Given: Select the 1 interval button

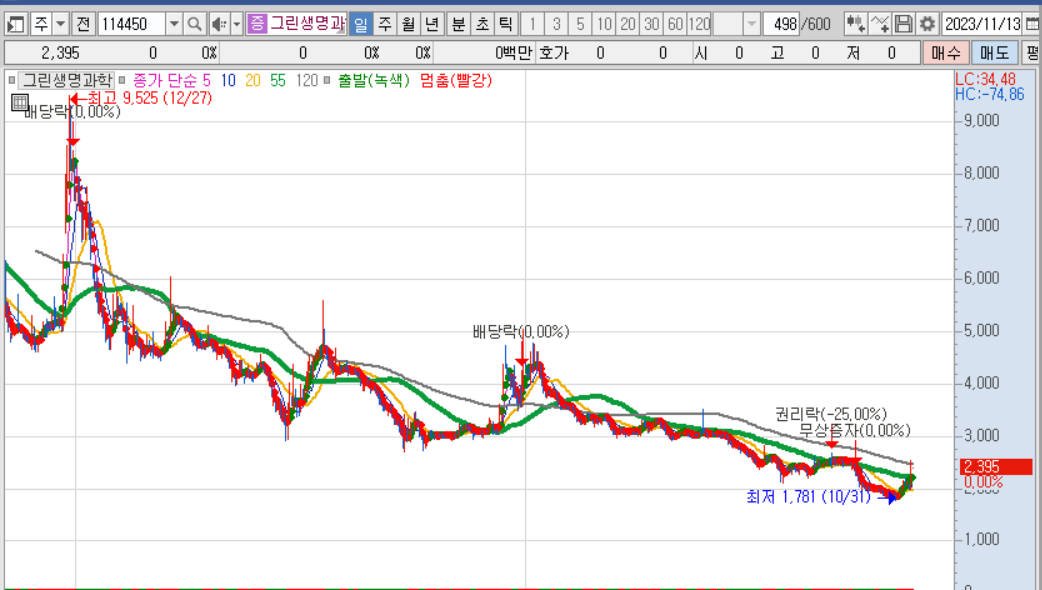Looking at the screenshot, I should click(532, 25).
